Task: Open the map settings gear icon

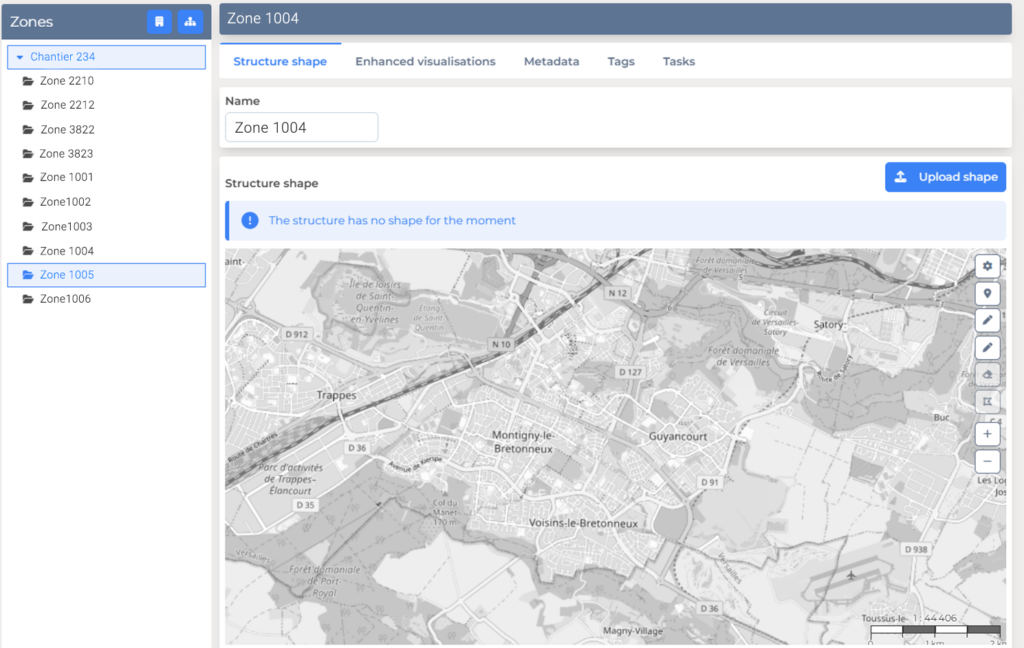Action: pos(987,265)
